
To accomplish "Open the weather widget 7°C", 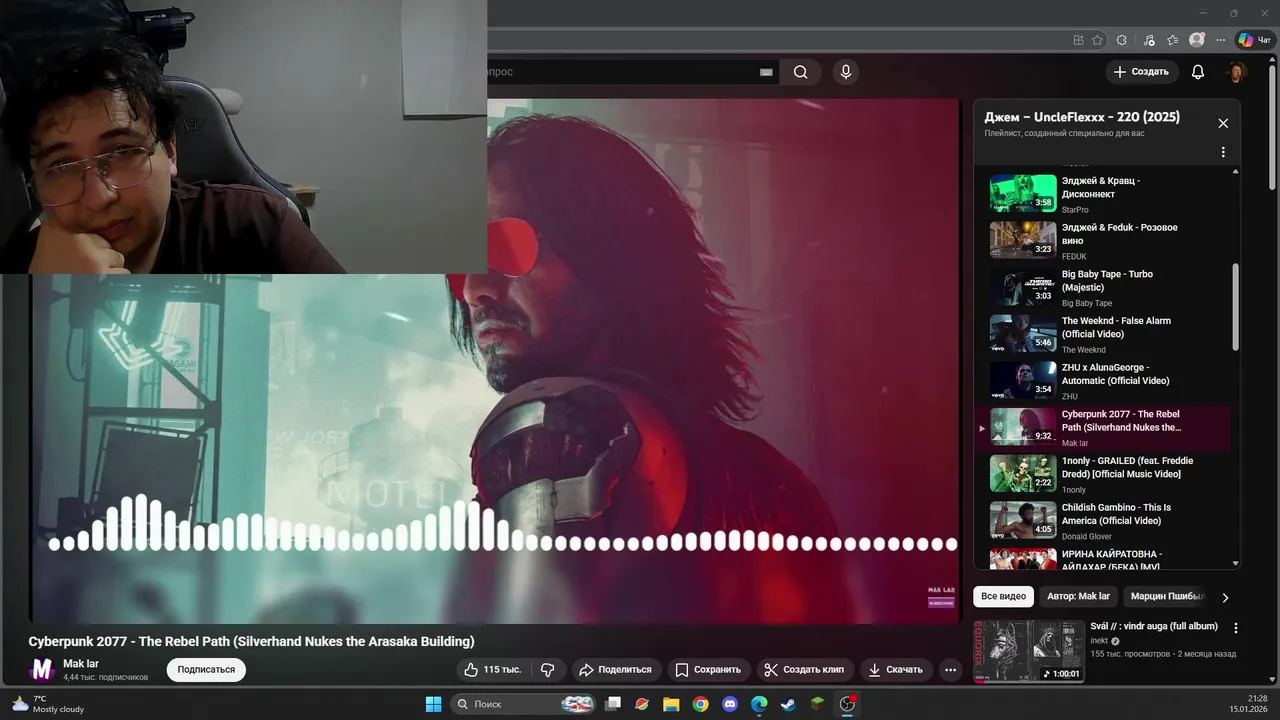I will [50, 704].
